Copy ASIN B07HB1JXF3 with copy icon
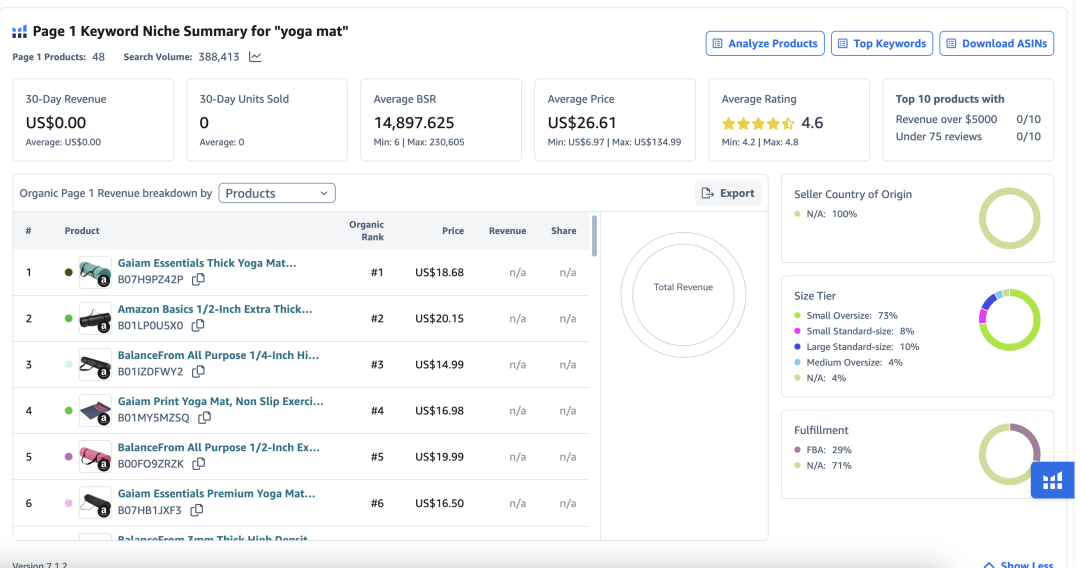 (x=197, y=510)
